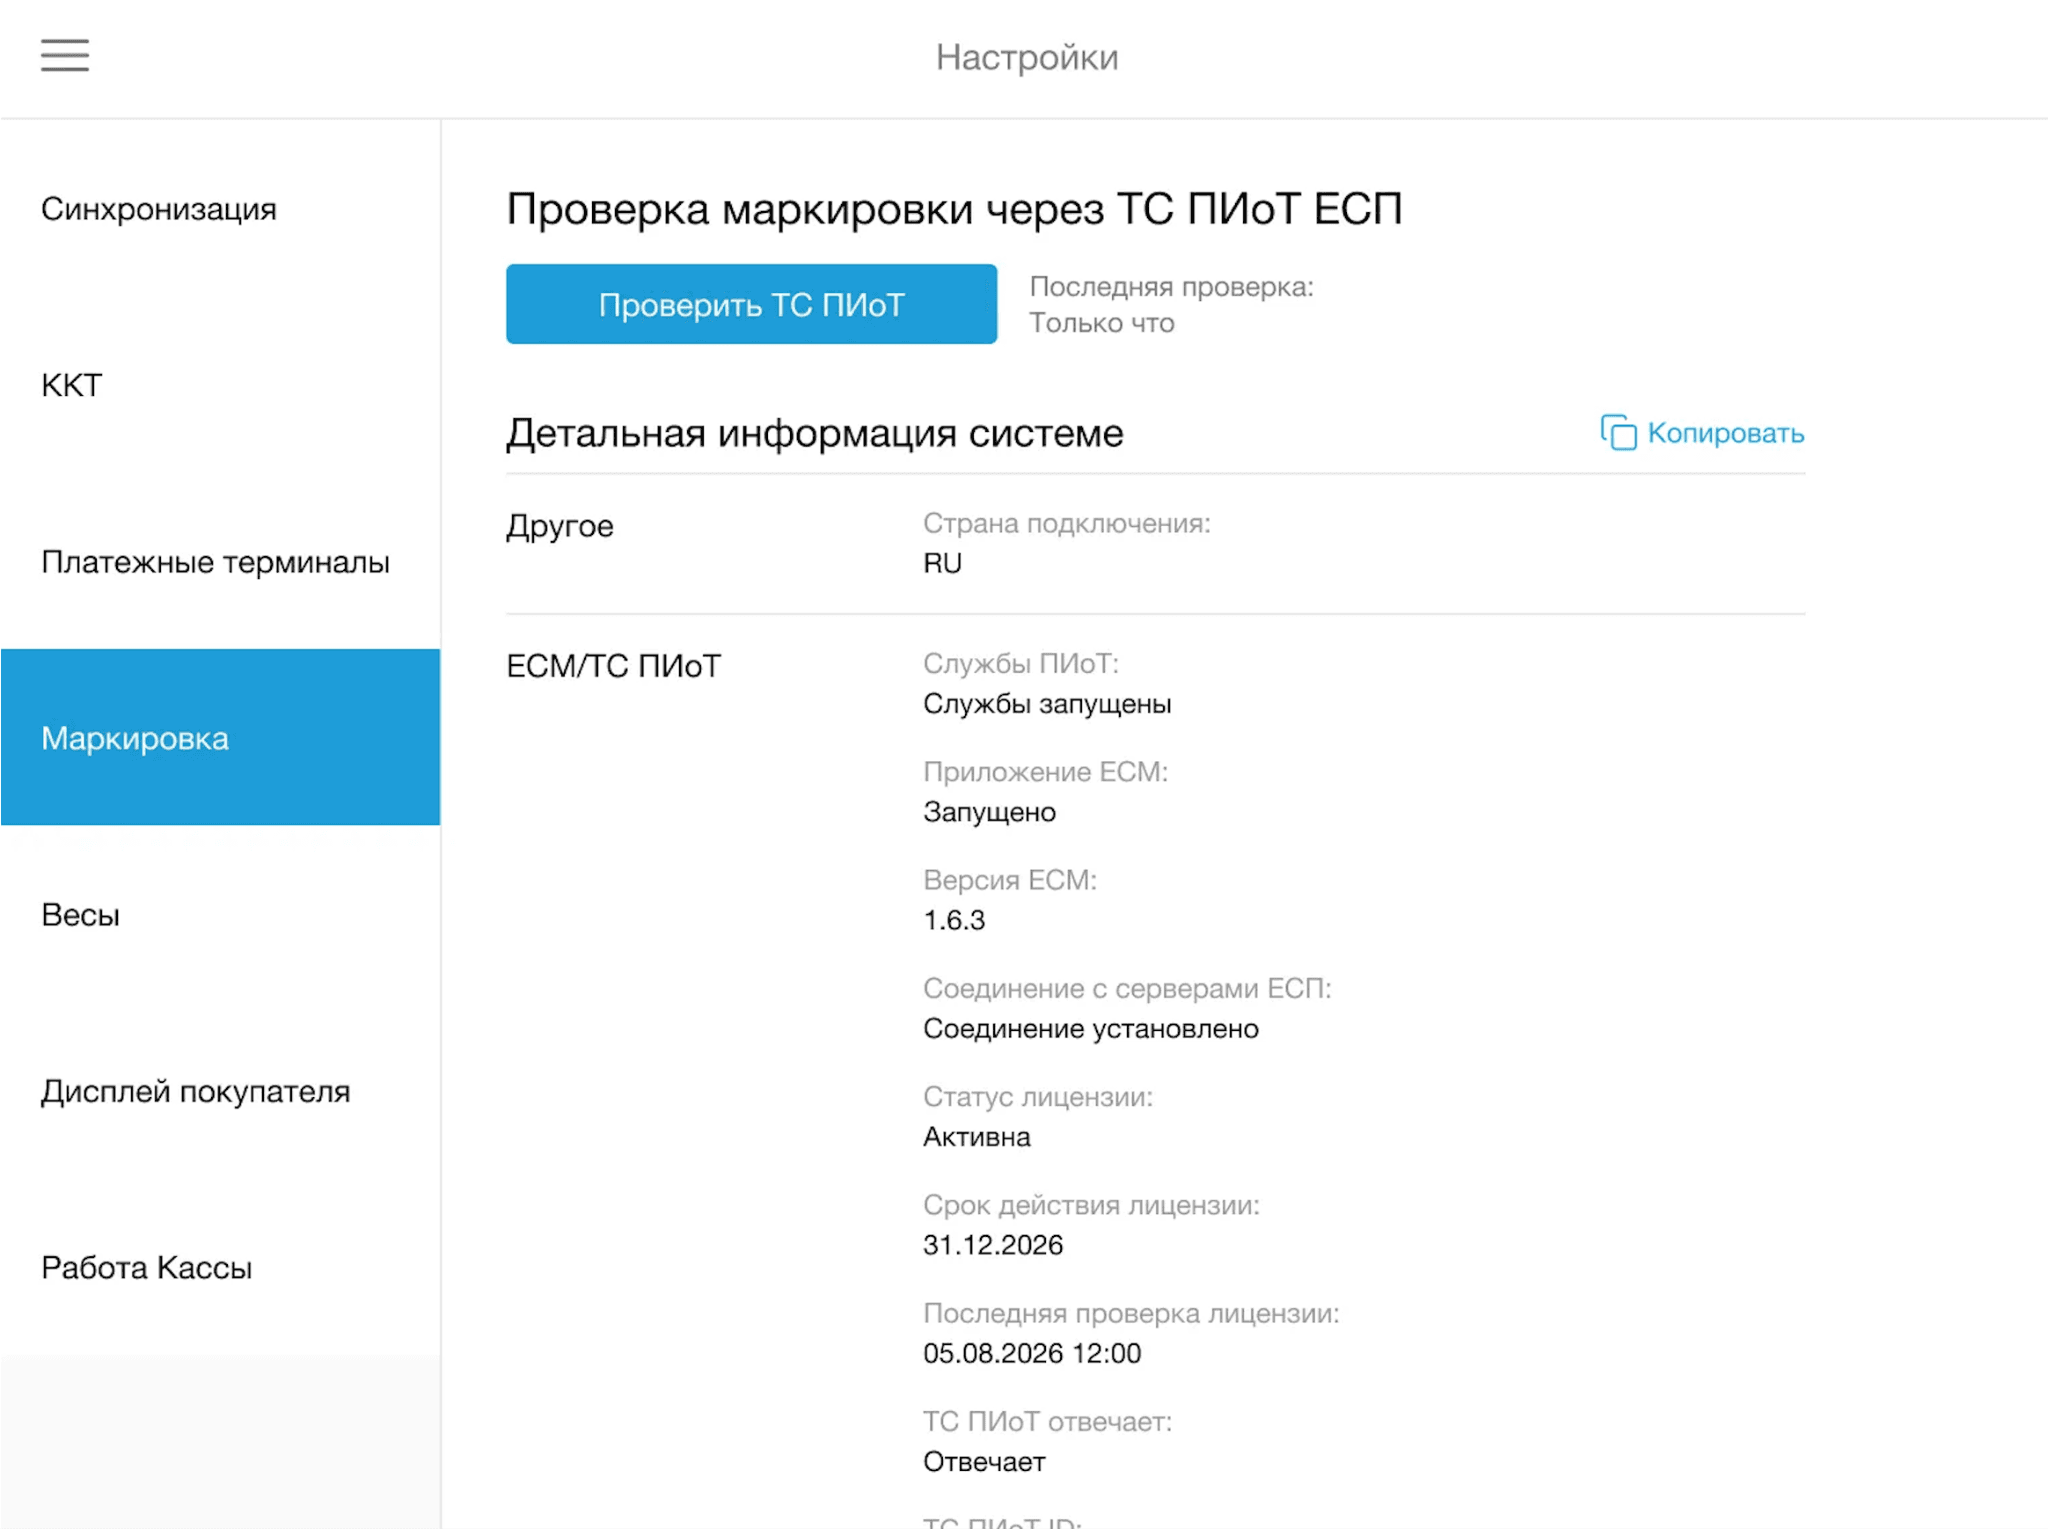Click the ЕСМ/ТС ПИоТ section label

click(x=613, y=666)
